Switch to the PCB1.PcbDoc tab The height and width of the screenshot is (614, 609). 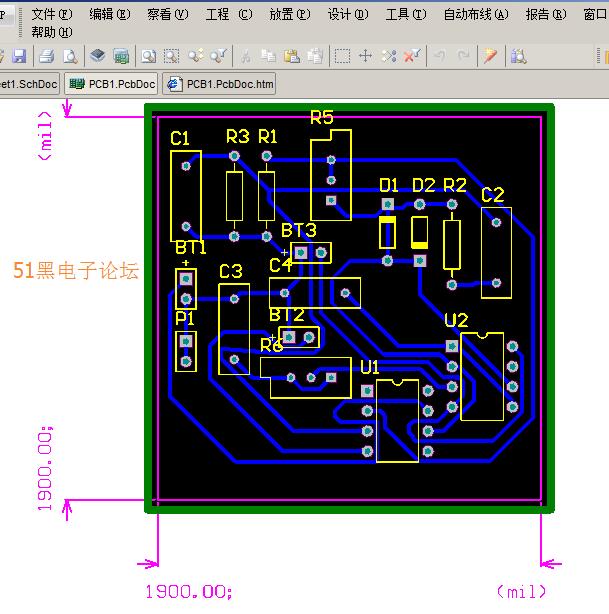111,84
